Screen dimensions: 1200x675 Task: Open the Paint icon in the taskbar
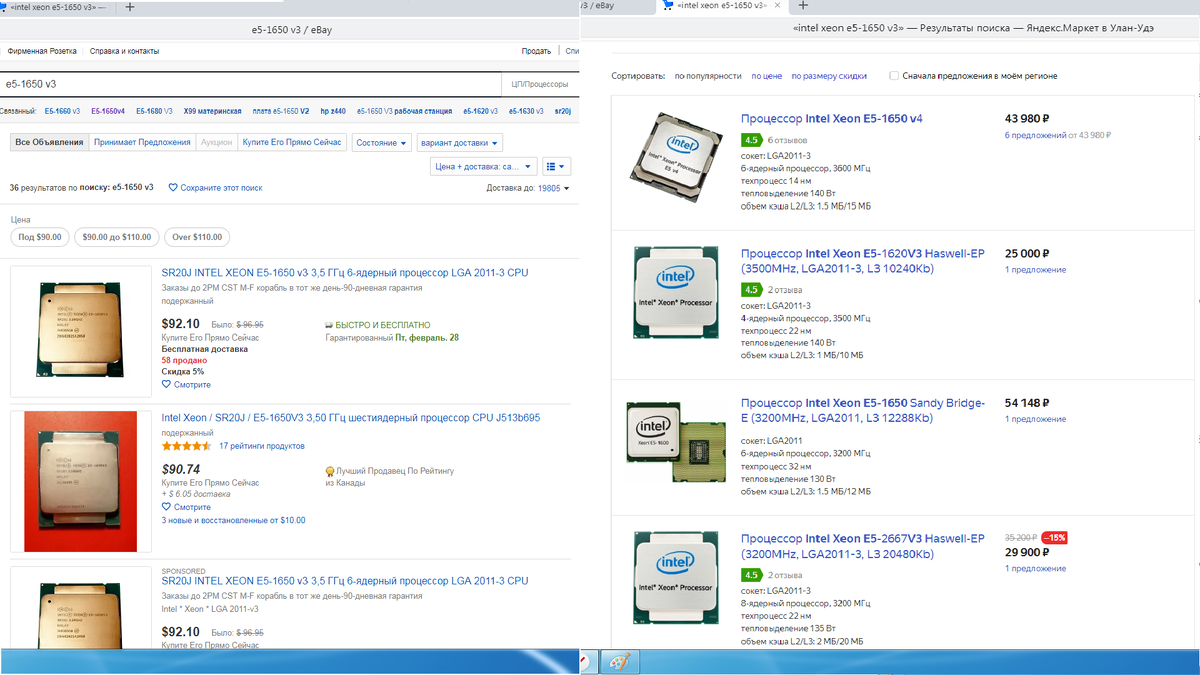[x=619, y=663]
